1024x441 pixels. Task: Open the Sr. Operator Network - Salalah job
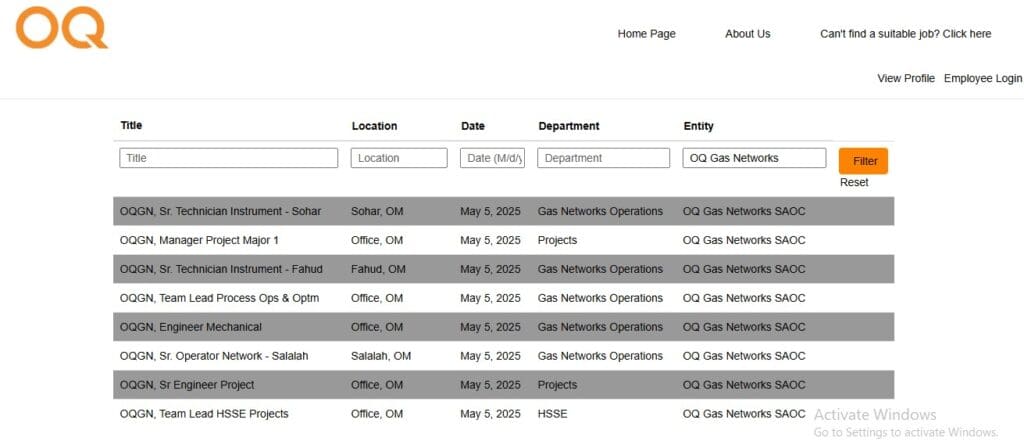coord(214,356)
